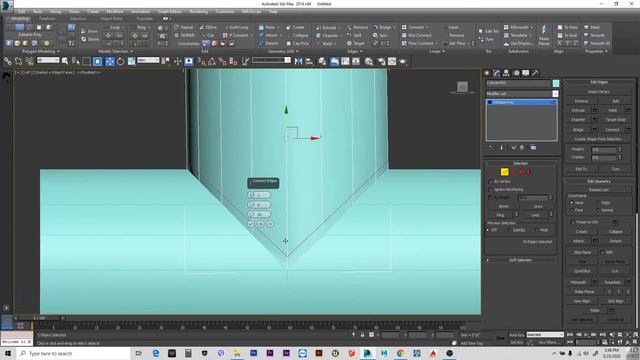Open the MSmooth dropdown in ribbon

532,27
